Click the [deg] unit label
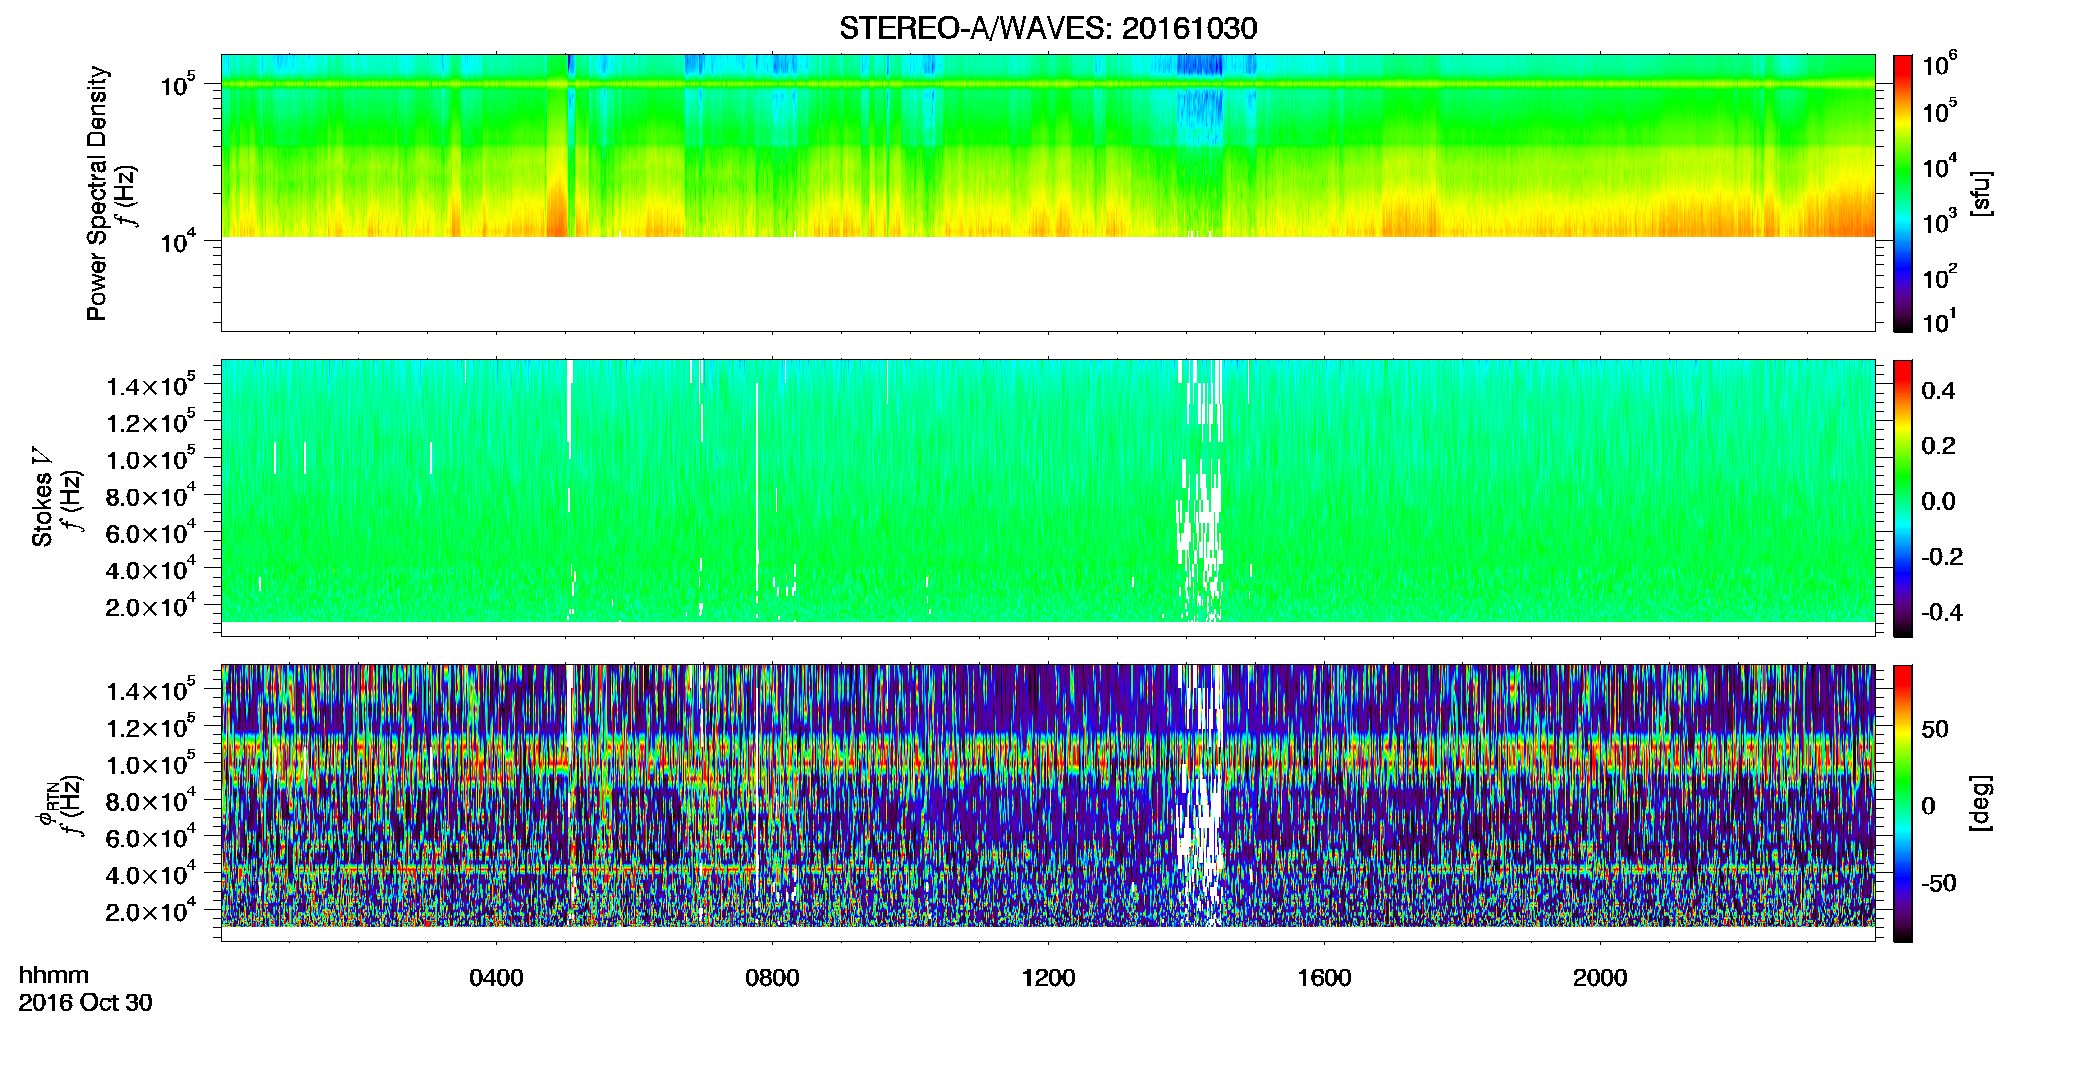 click(1981, 803)
